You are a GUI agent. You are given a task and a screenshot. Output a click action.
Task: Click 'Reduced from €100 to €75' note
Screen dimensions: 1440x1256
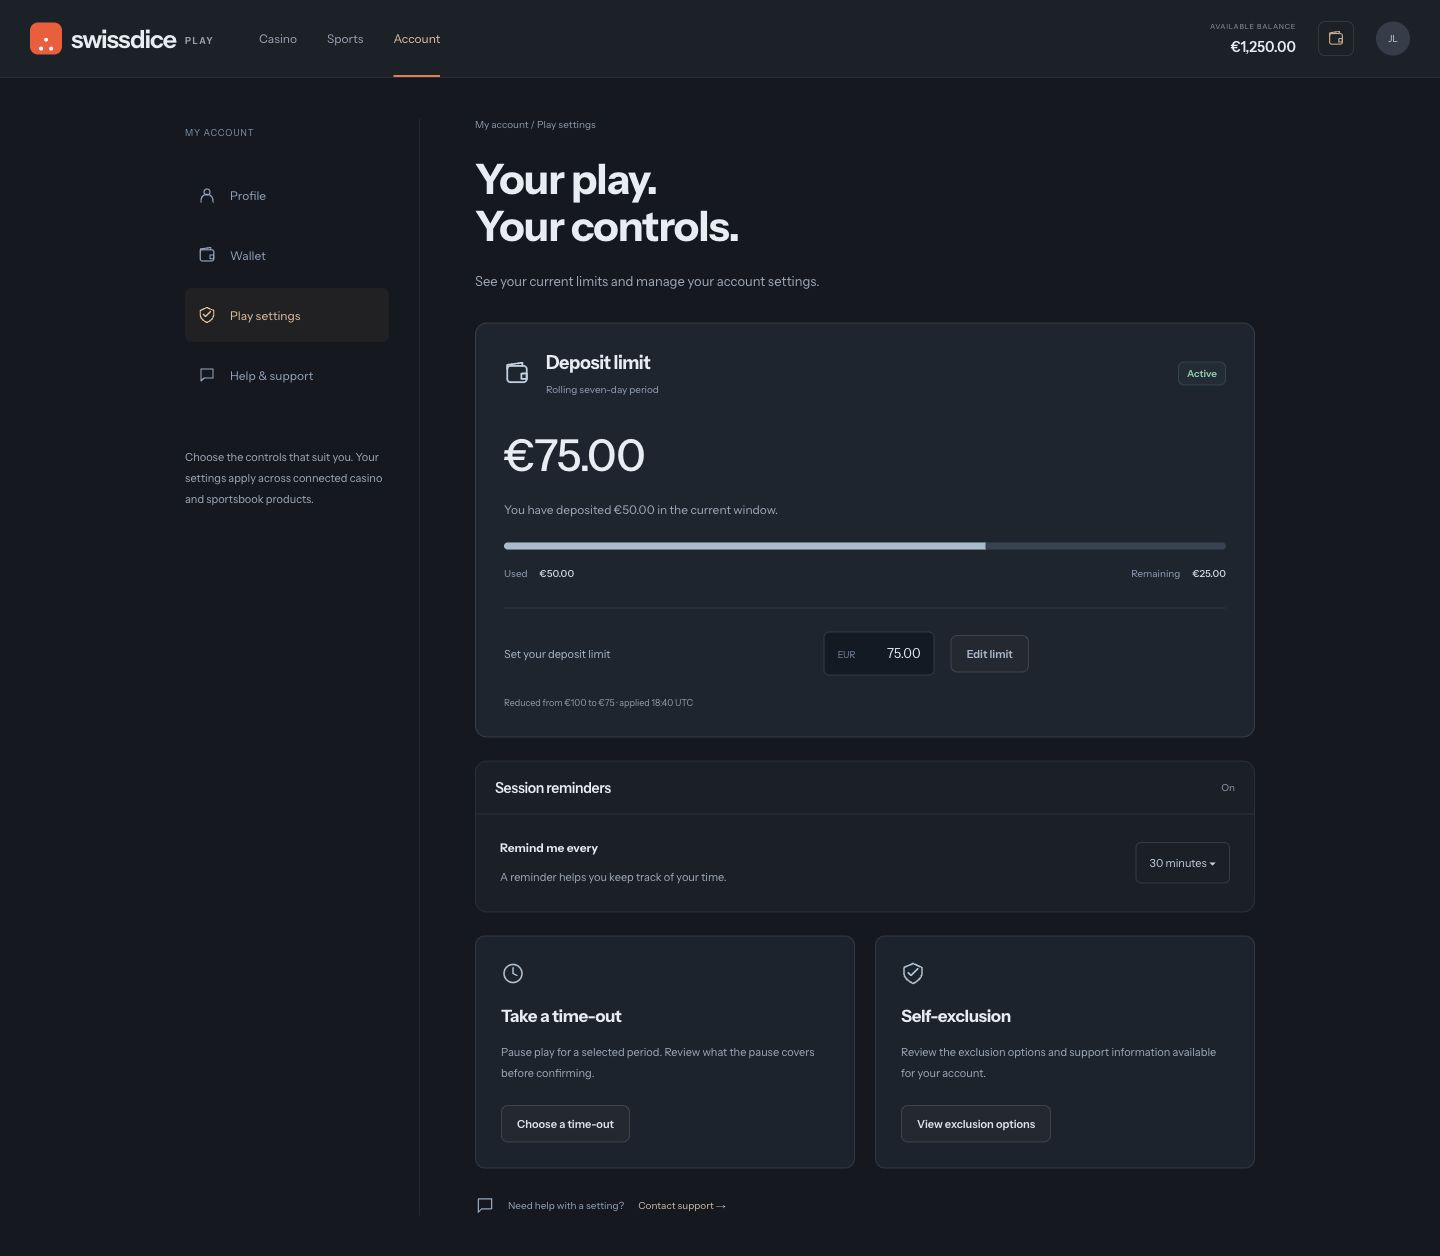point(598,703)
